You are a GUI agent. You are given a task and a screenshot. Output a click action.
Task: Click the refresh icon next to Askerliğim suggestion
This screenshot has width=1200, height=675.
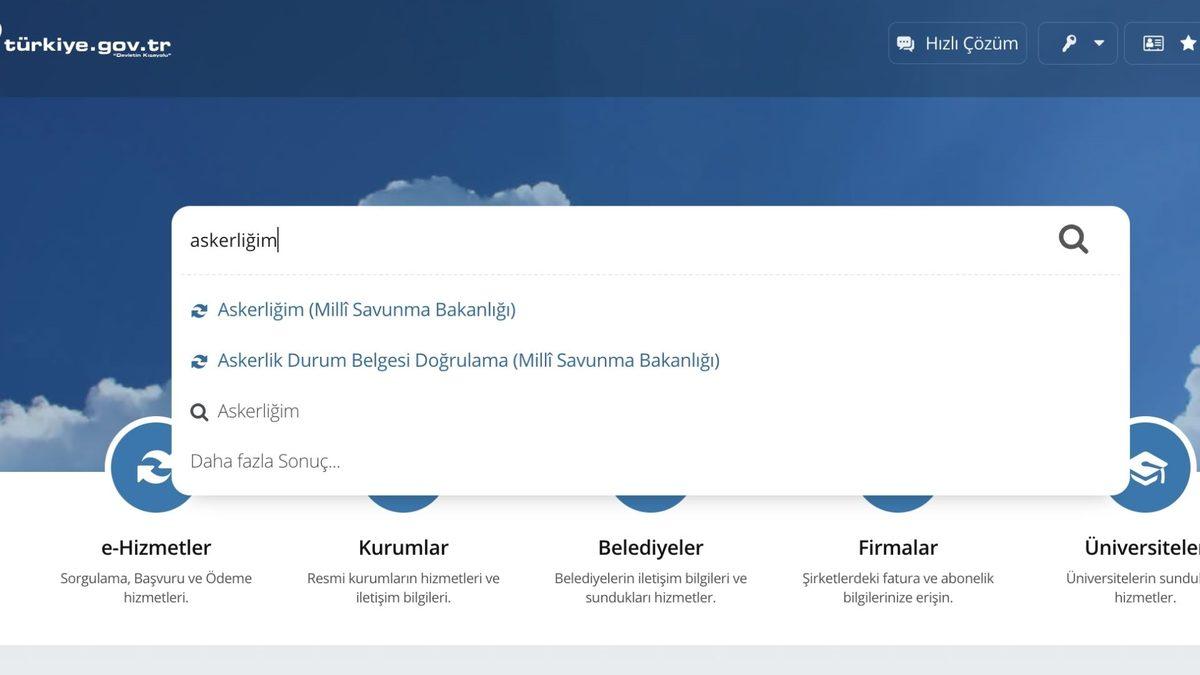[x=198, y=309]
